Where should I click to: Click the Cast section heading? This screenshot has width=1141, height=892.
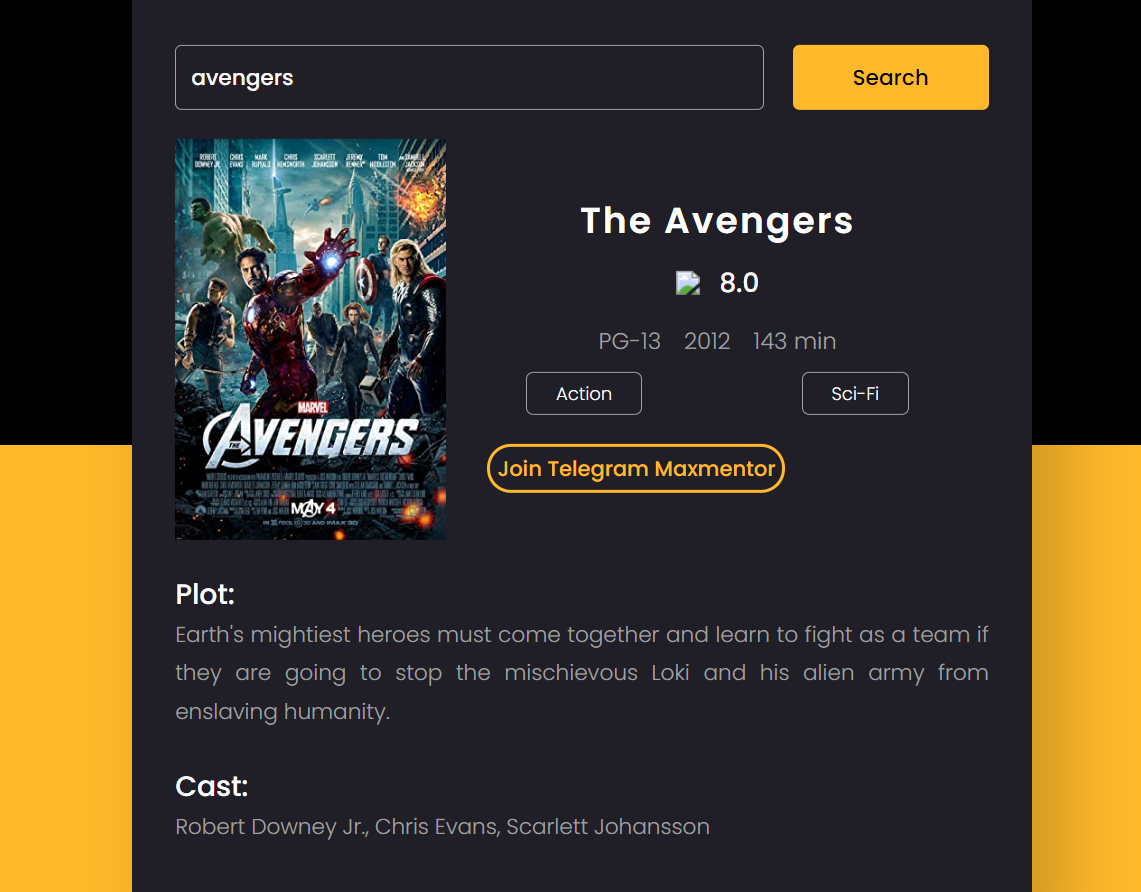(x=211, y=787)
